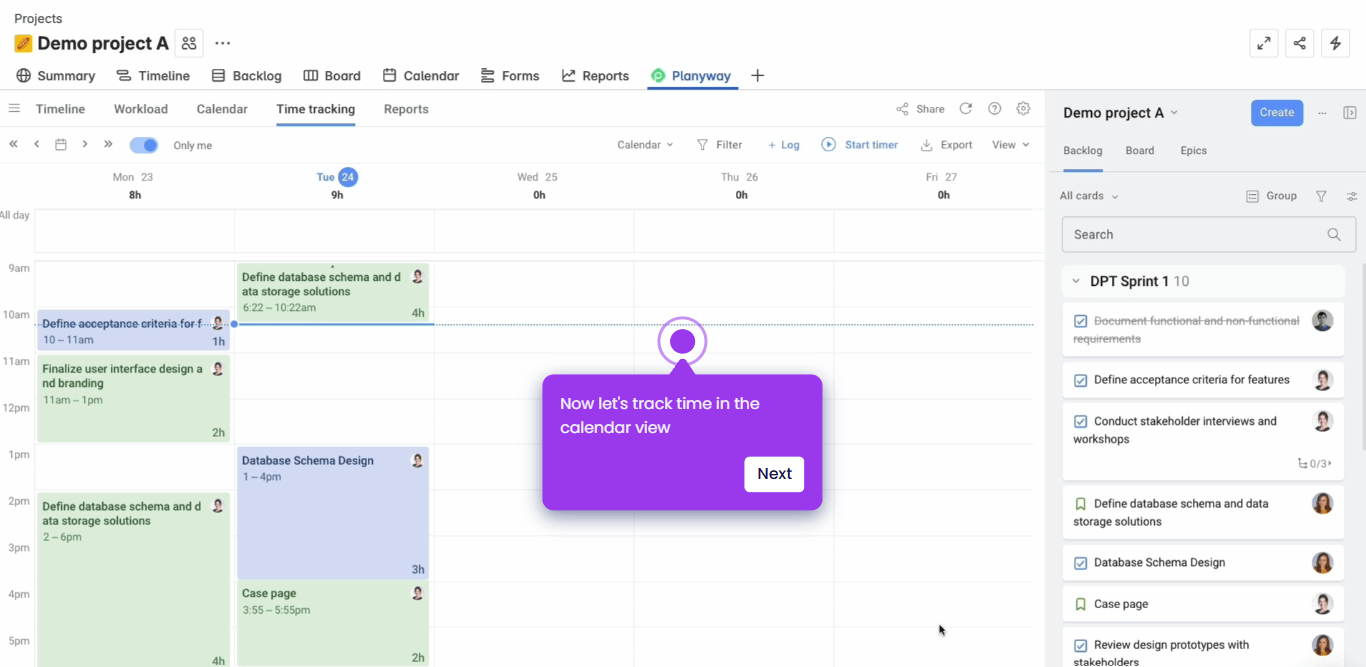Open the Jira Timeline tab
The image size is (1366, 667).
click(x=153, y=76)
